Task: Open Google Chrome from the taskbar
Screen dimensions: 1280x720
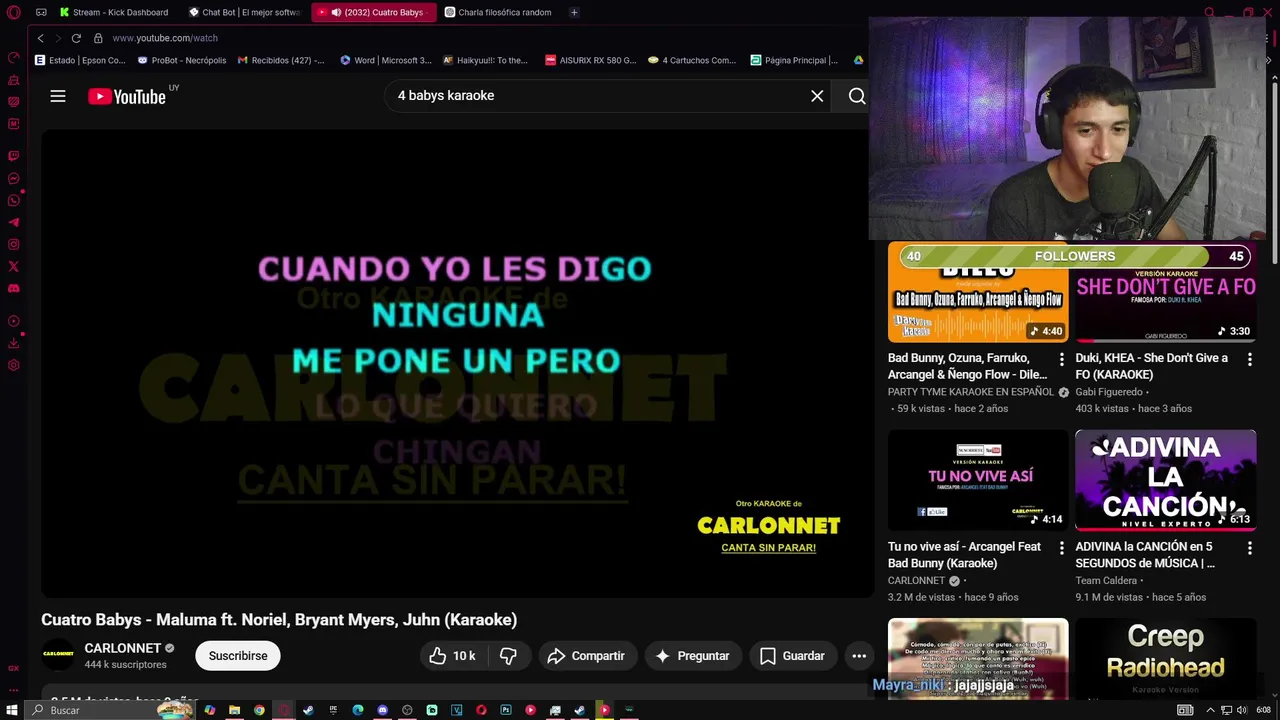Action: [x=259, y=710]
